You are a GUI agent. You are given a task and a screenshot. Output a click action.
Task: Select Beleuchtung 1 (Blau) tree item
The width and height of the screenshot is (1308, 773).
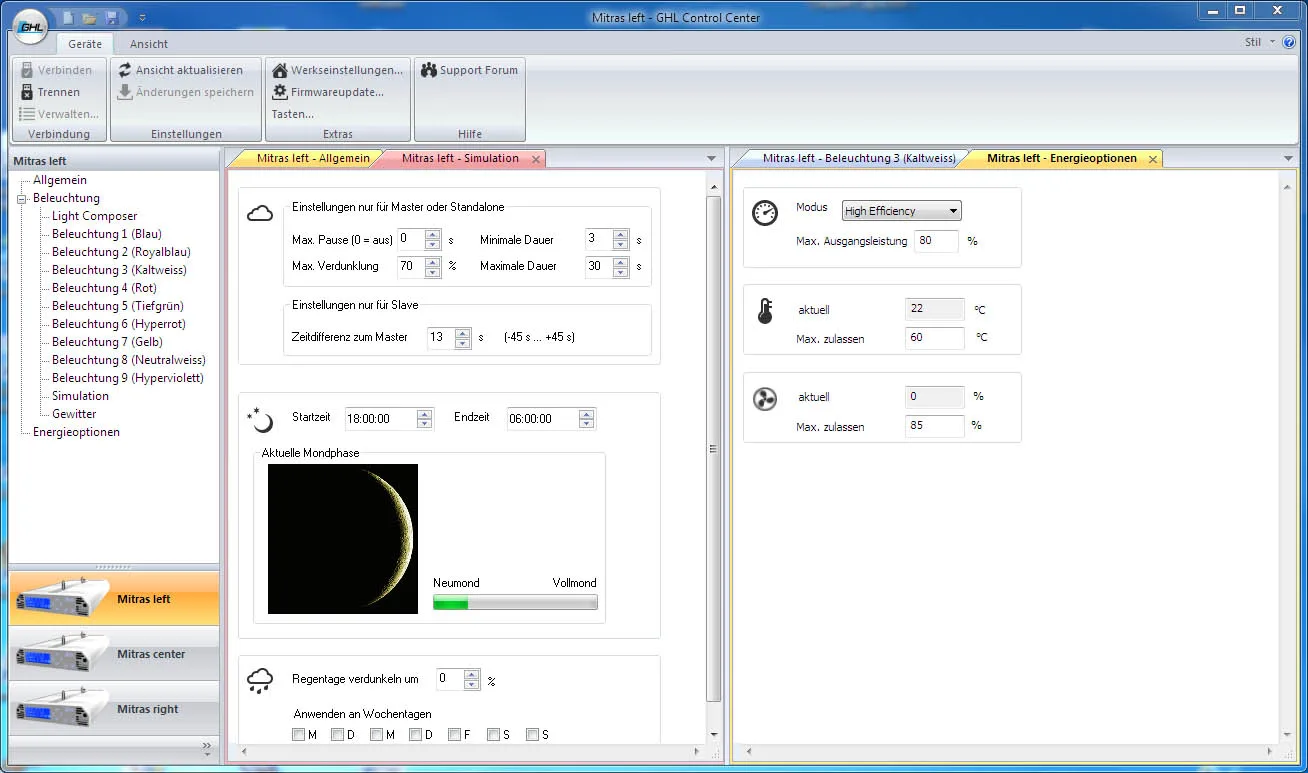(x=107, y=234)
